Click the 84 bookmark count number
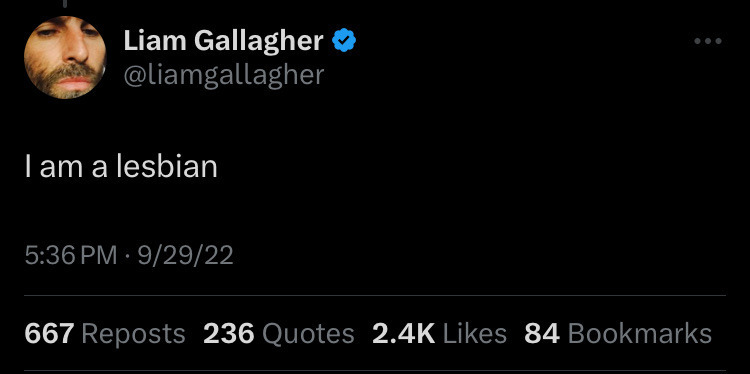The width and height of the screenshot is (750, 374). (542, 333)
